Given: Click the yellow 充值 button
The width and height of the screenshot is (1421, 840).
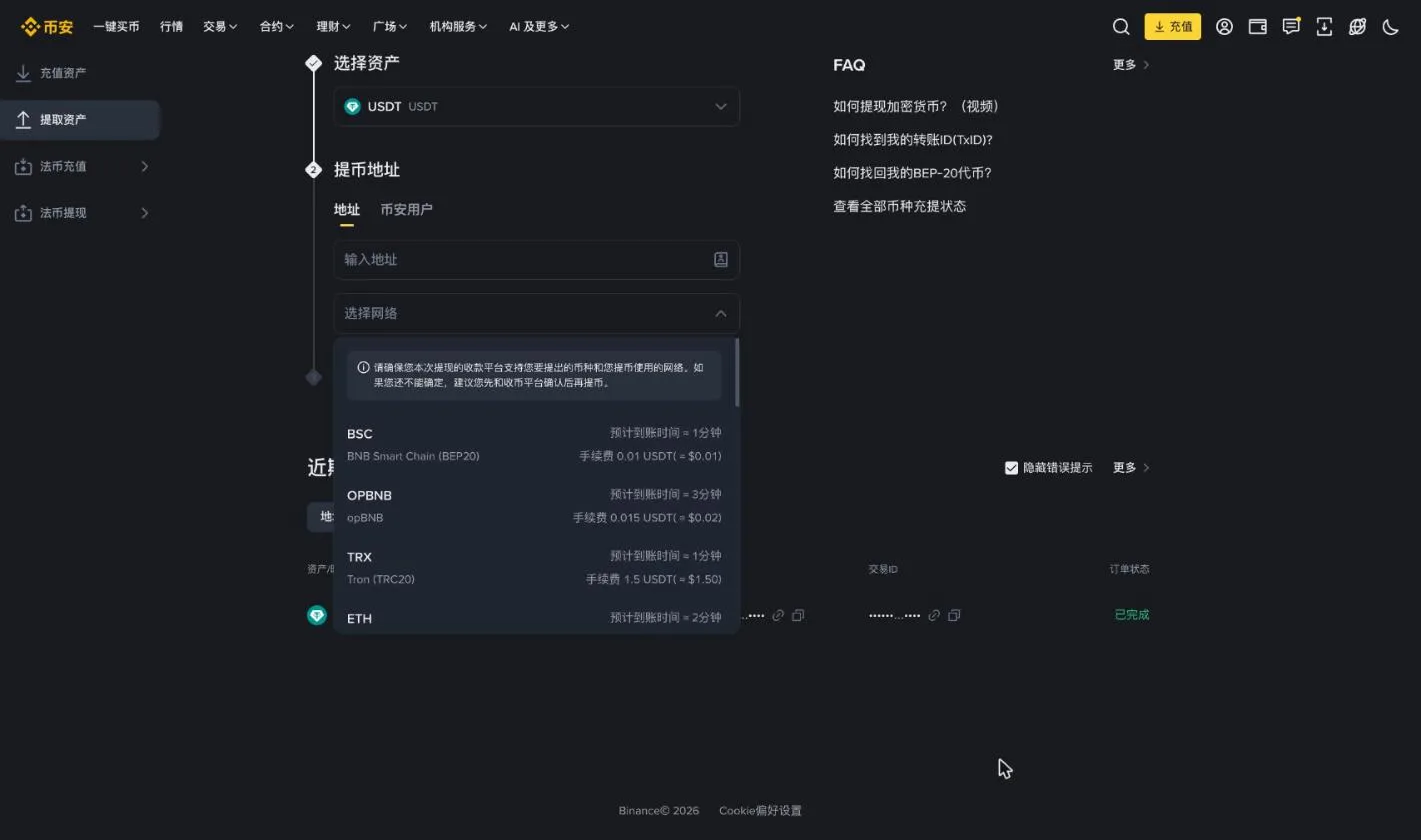Looking at the screenshot, I should coord(1172,27).
